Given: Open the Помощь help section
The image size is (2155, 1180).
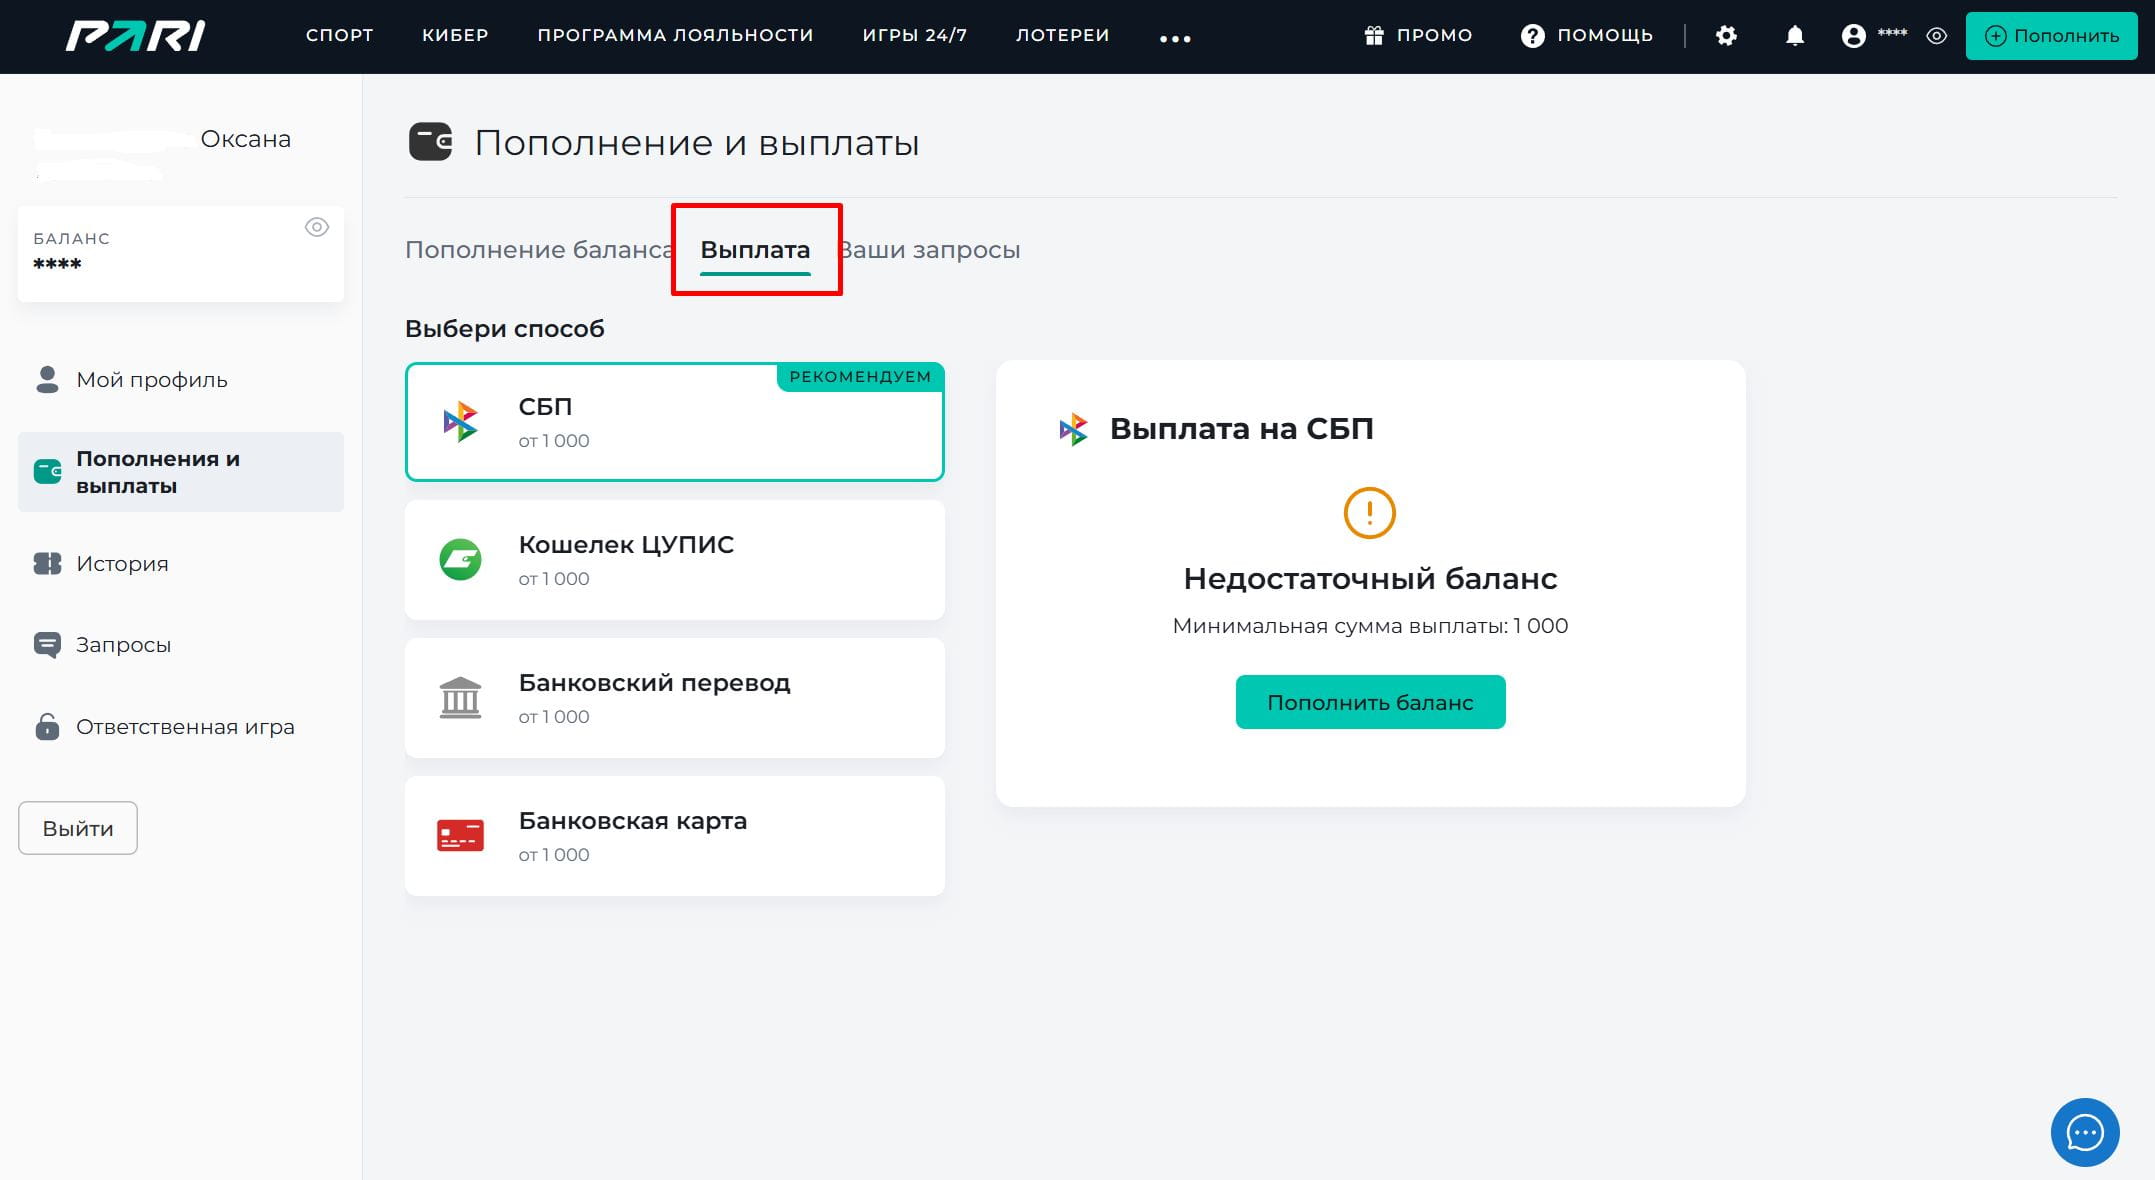Looking at the screenshot, I should click(x=1586, y=35).
